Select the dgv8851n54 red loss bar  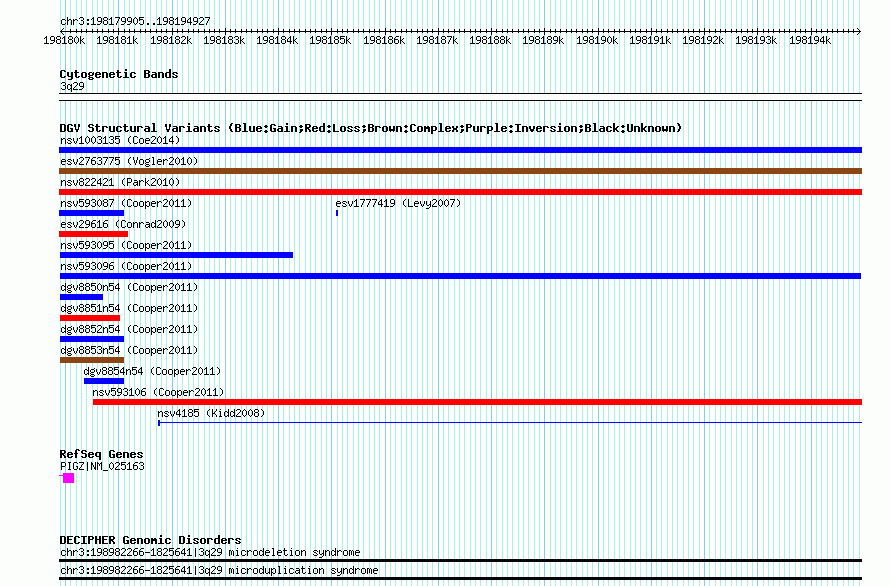point(90,318)
